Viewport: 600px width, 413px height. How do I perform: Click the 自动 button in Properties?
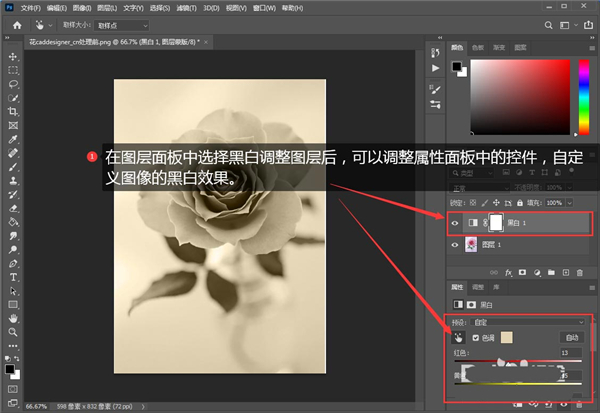(x=570, y=338)
